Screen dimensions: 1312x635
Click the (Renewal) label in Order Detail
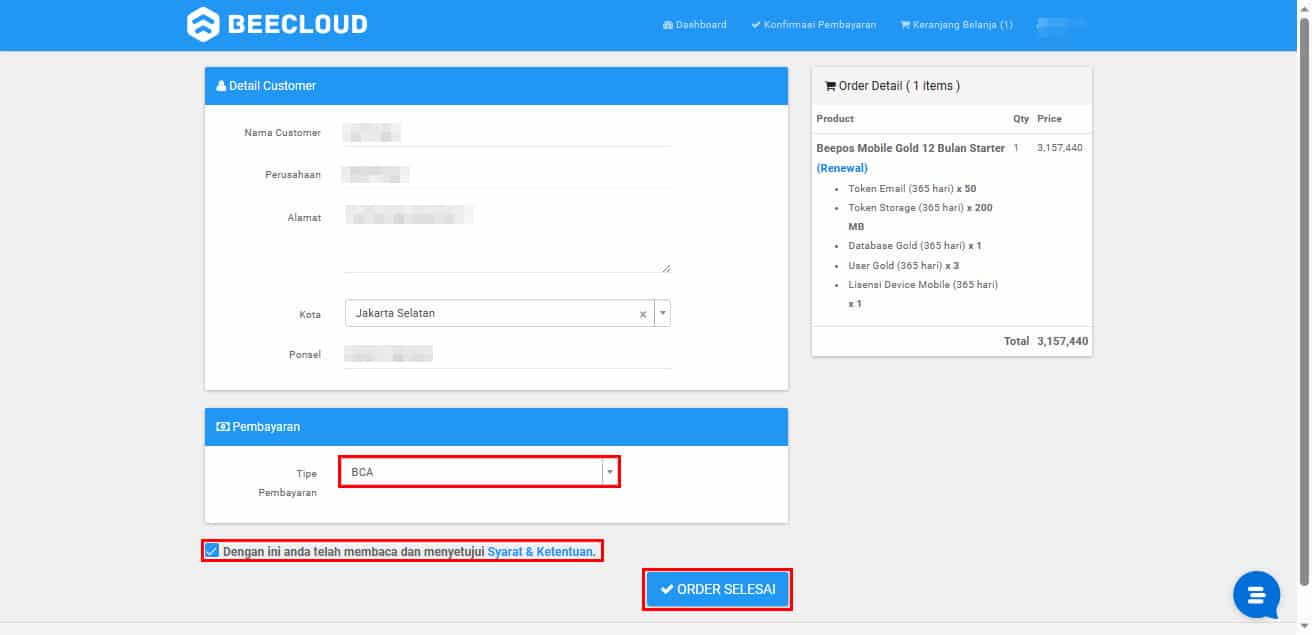click(x=842, y=168)
